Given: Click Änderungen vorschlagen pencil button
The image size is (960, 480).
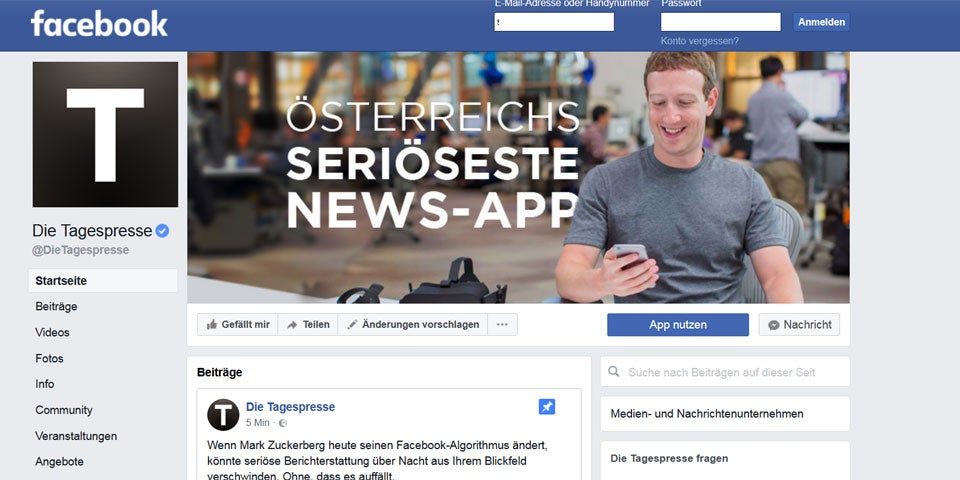Looking at the screenshot, I should pos(413,324).
